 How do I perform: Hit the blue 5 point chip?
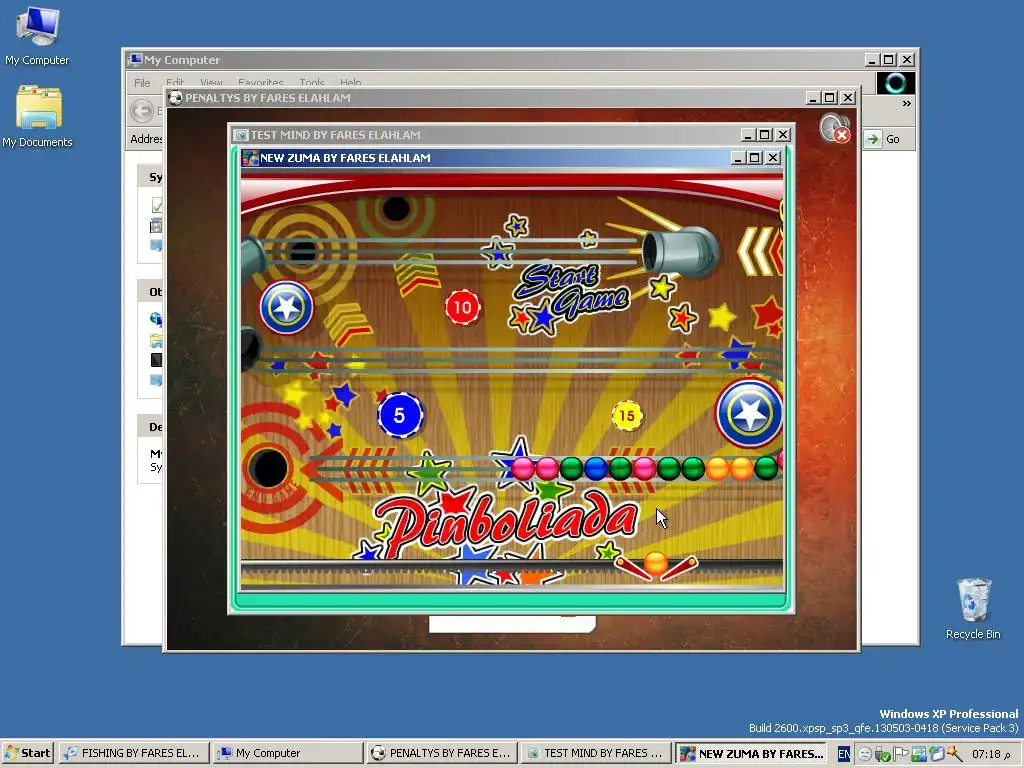(x=400, y=415)
